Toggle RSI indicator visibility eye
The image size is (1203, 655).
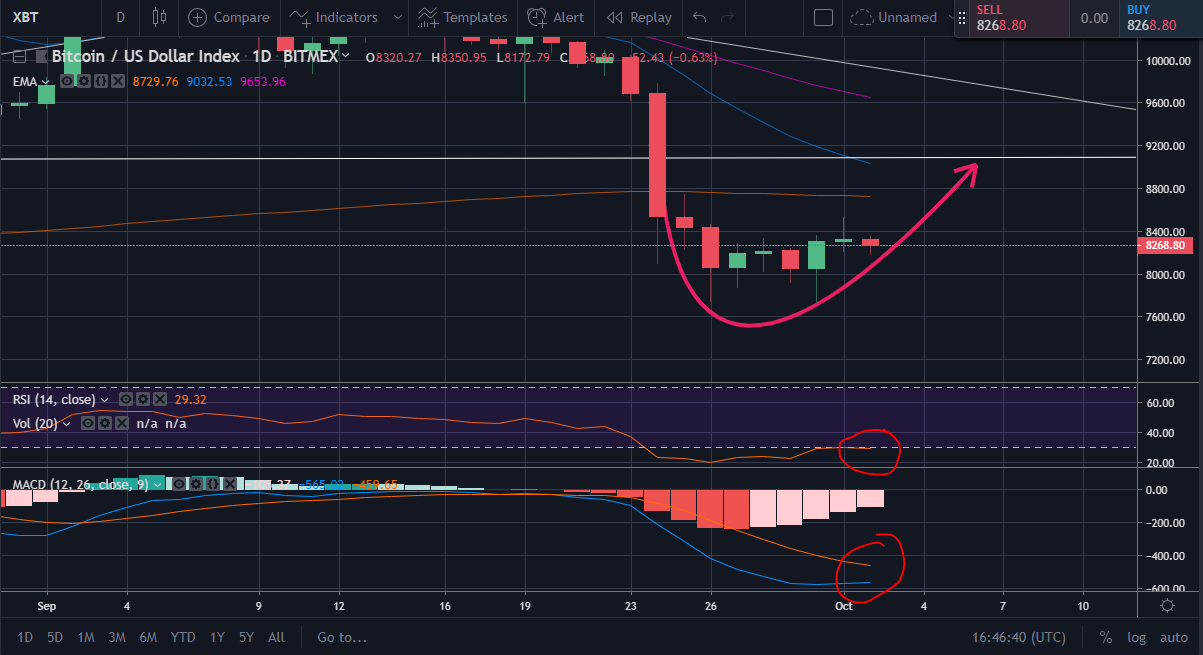coord(126,398)
